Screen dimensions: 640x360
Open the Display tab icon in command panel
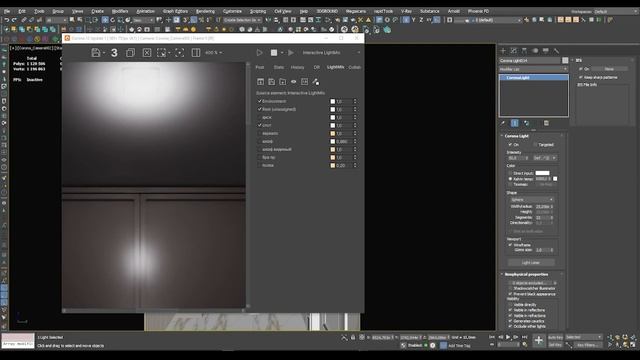tap(545, 51)
